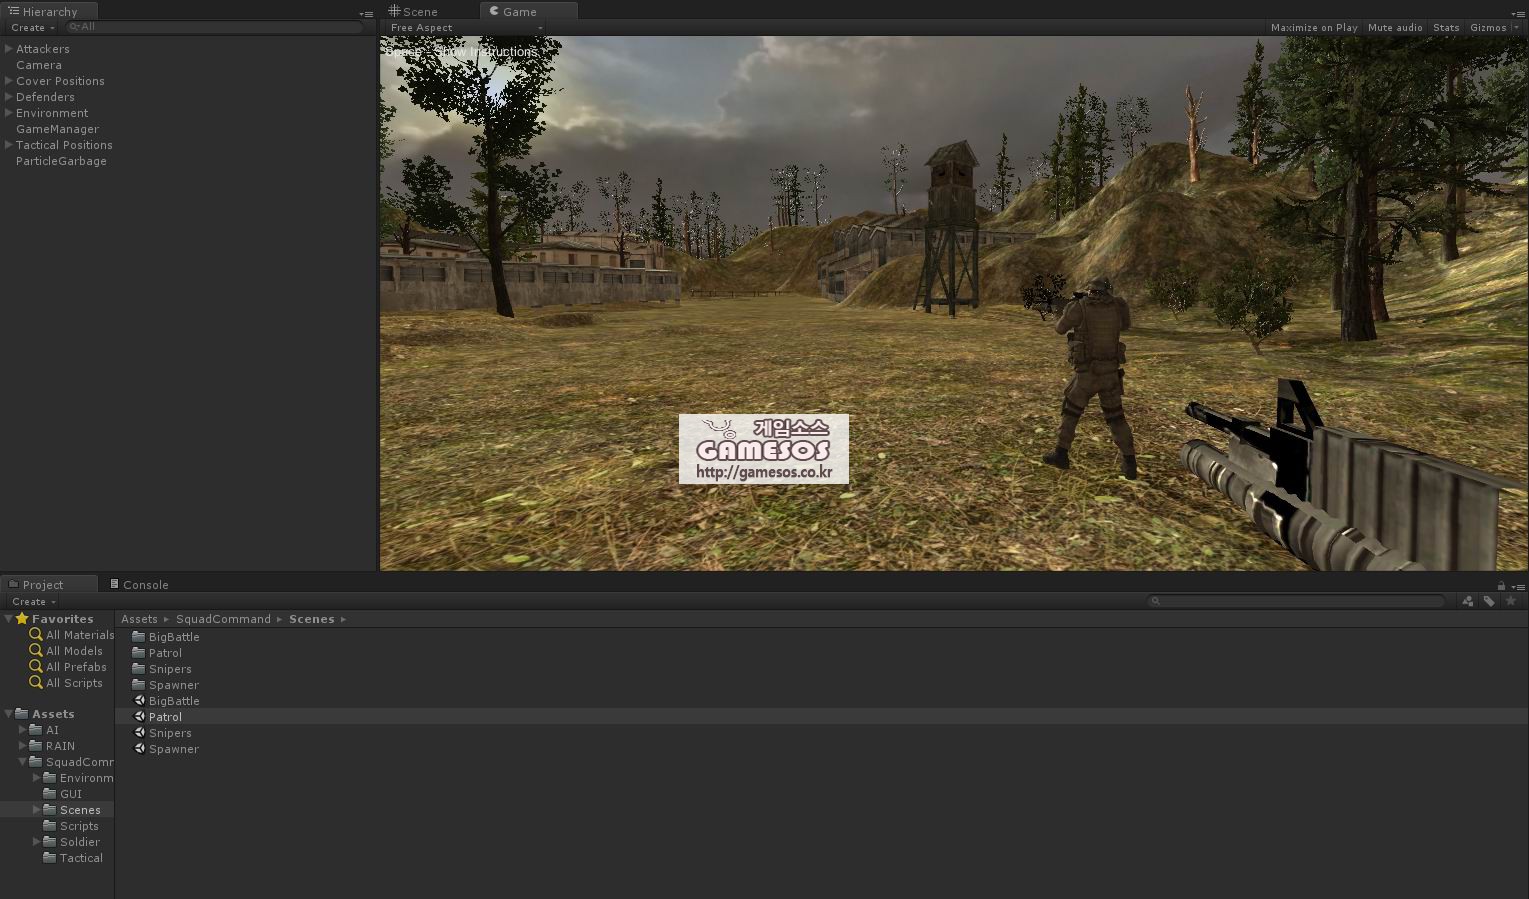This screenshot has width=1529, height=899.
Task: Click the Scripts folder icon in tree
Action: coord(49,826)
